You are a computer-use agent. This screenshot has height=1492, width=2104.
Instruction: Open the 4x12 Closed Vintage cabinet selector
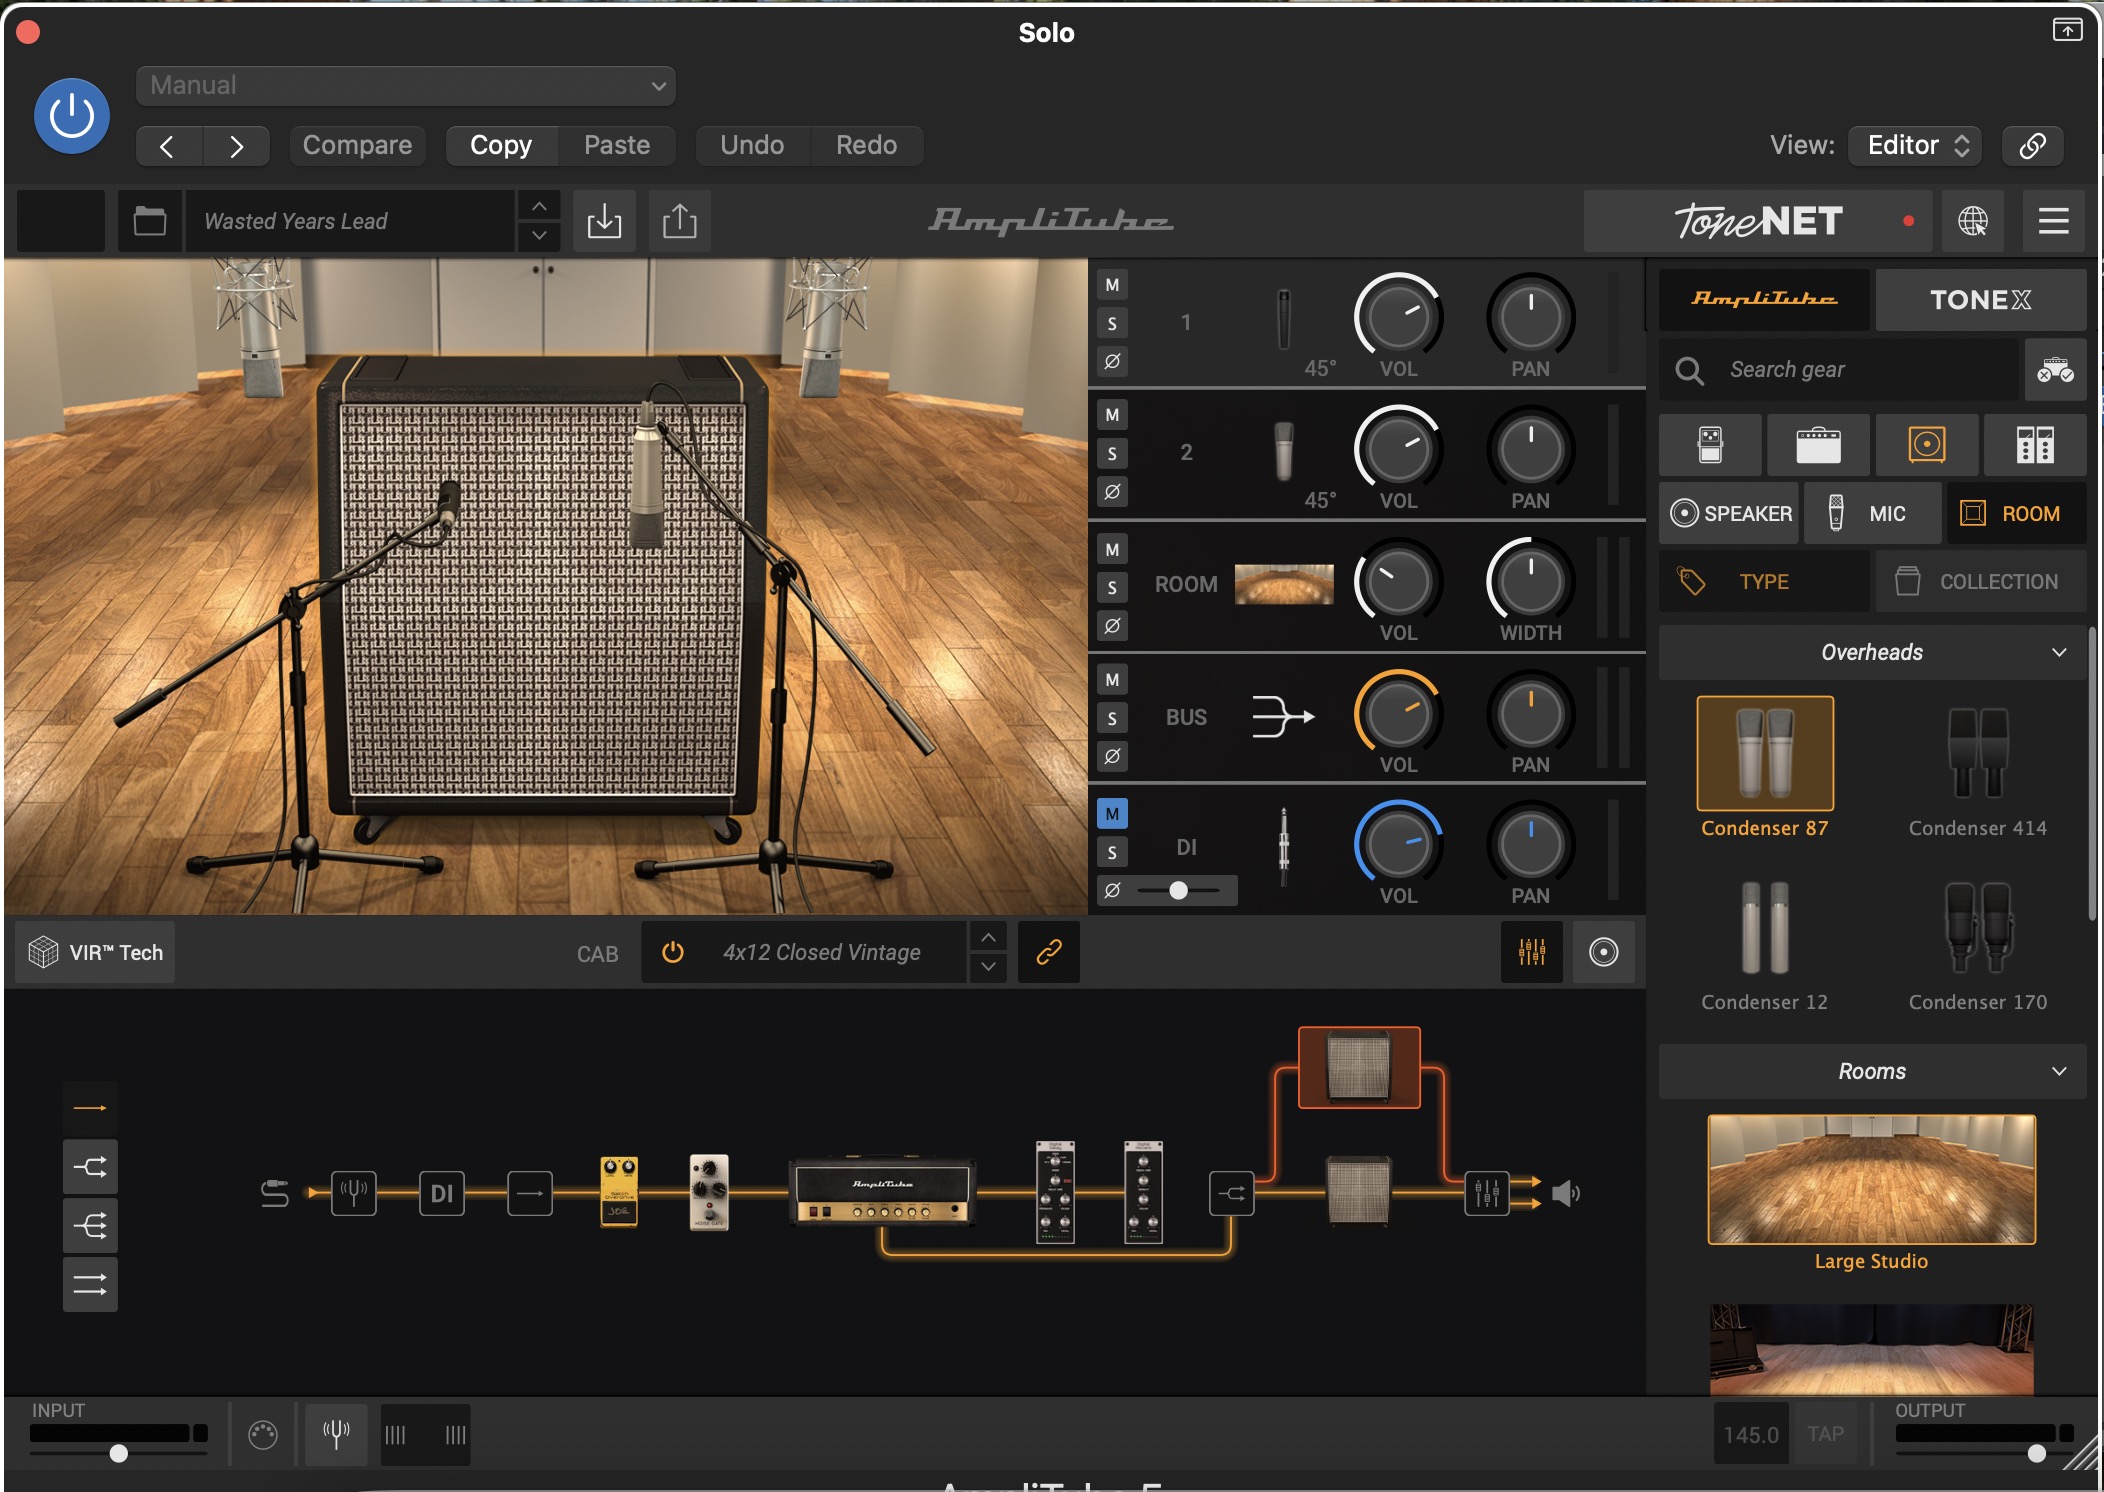point(822,952)
